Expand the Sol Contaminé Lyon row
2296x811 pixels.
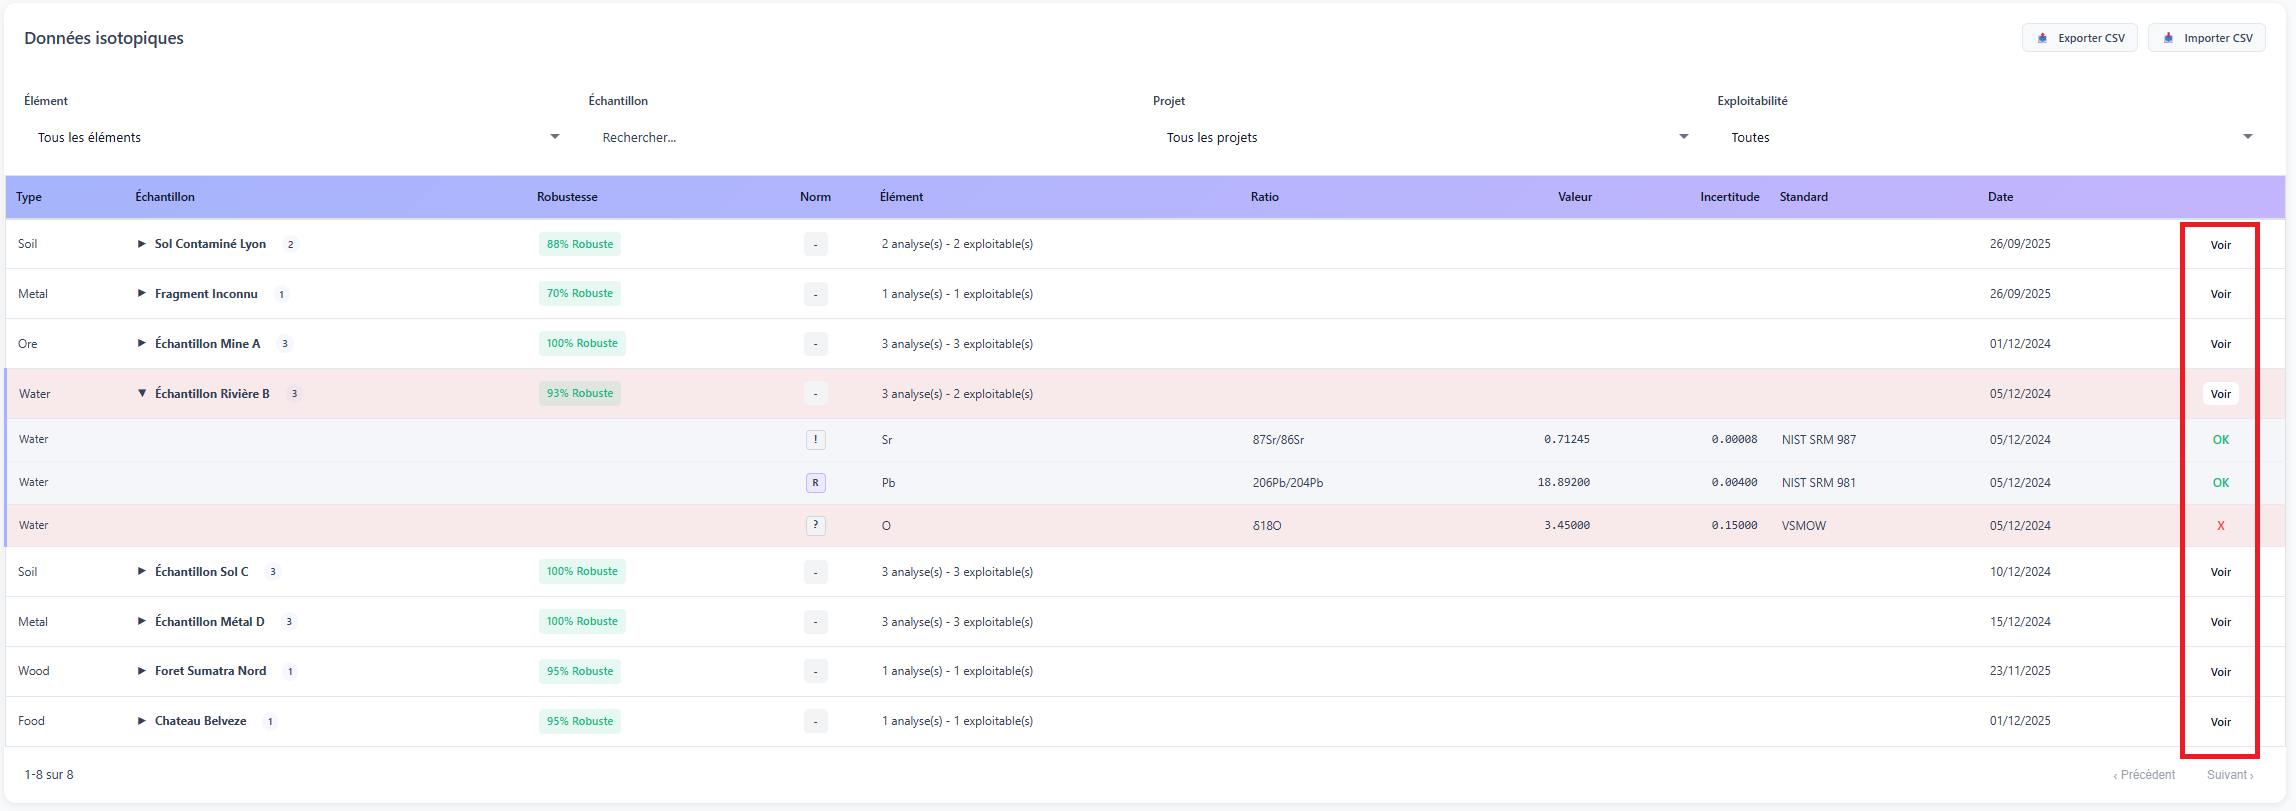click(x=142, y=244)
